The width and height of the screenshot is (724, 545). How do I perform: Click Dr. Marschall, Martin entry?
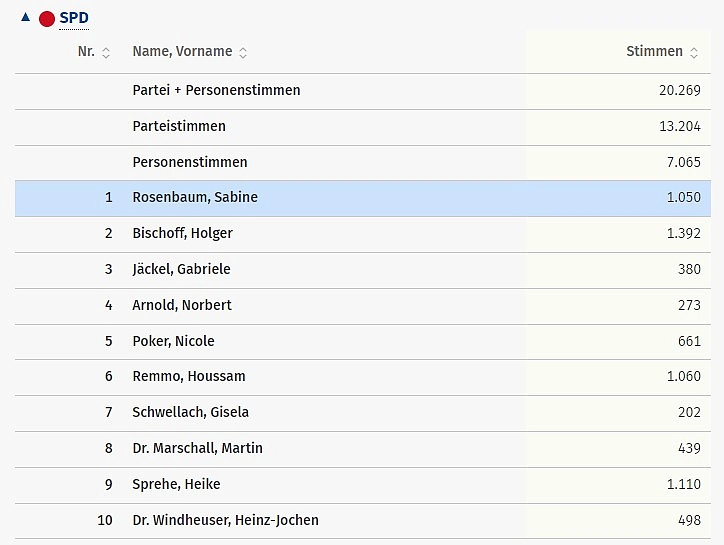pyautogui.click(x=197, y=448)
